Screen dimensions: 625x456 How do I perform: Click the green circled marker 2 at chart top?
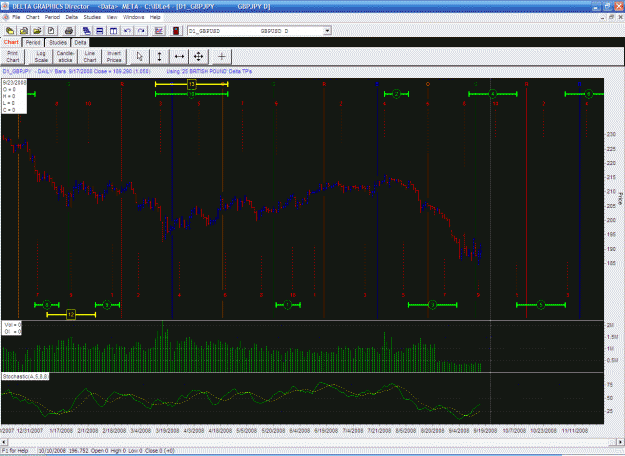(x=396, y=94)
